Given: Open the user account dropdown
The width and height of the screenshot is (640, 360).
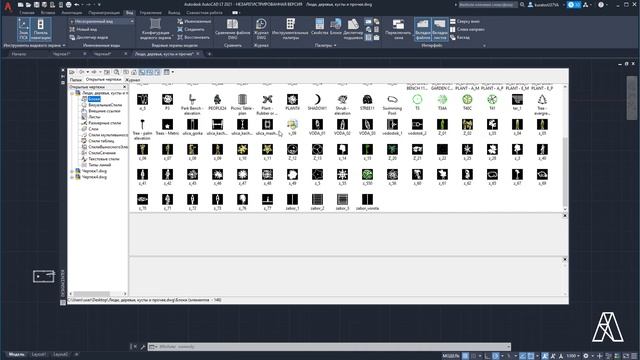Looking at the screenshot, I should coord(545,4).
